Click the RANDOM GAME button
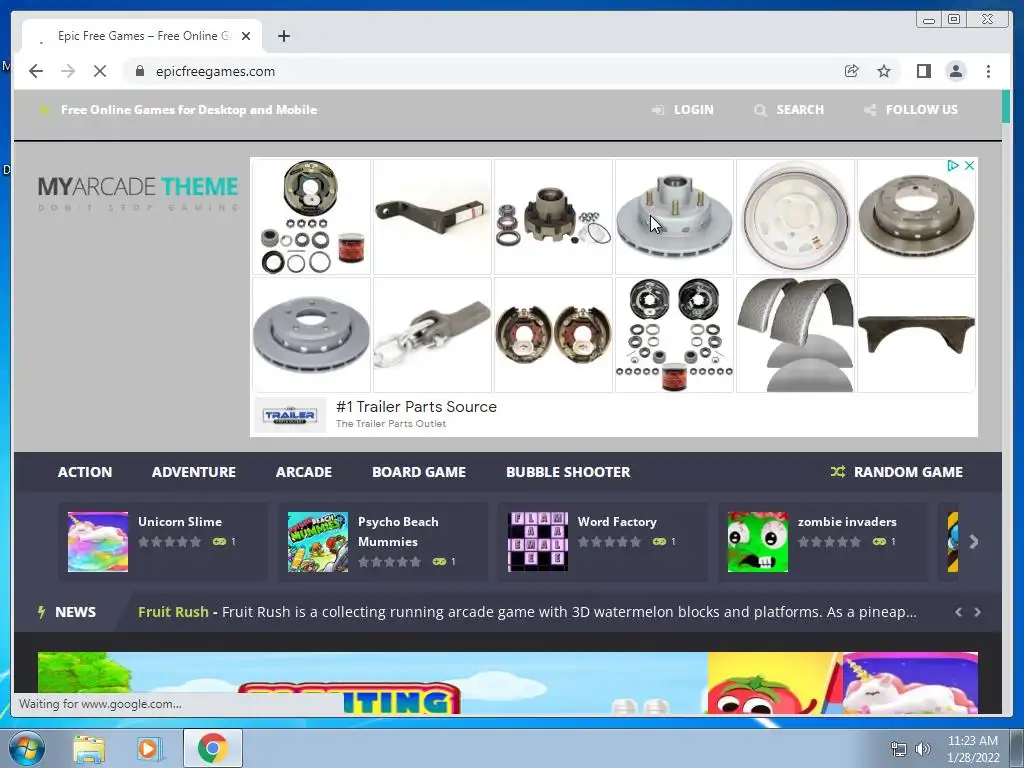Viewport: 1024px width, 768px height. point(897,472)
